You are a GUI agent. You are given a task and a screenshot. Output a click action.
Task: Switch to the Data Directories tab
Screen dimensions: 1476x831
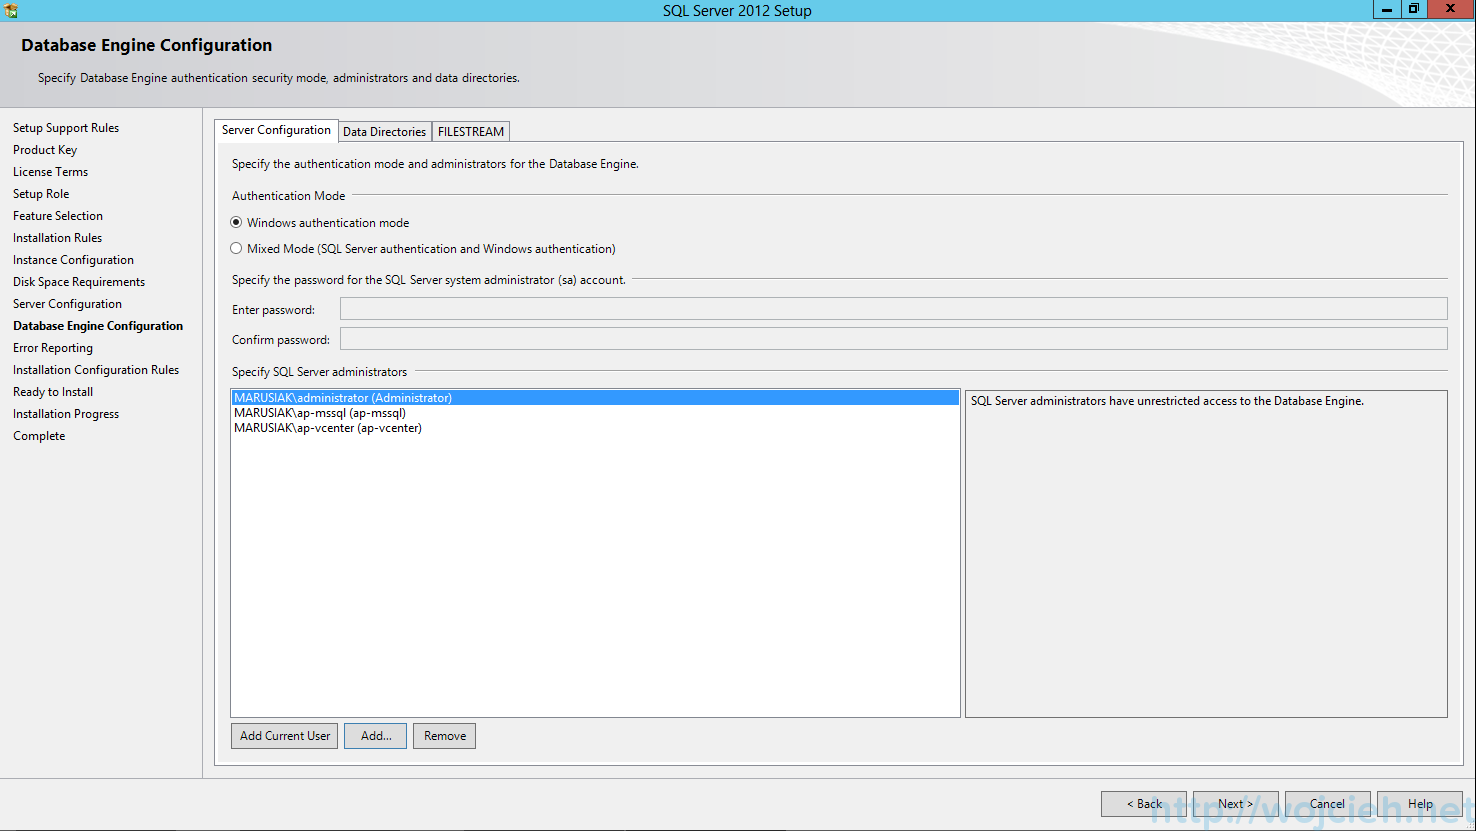click(385, 132)
